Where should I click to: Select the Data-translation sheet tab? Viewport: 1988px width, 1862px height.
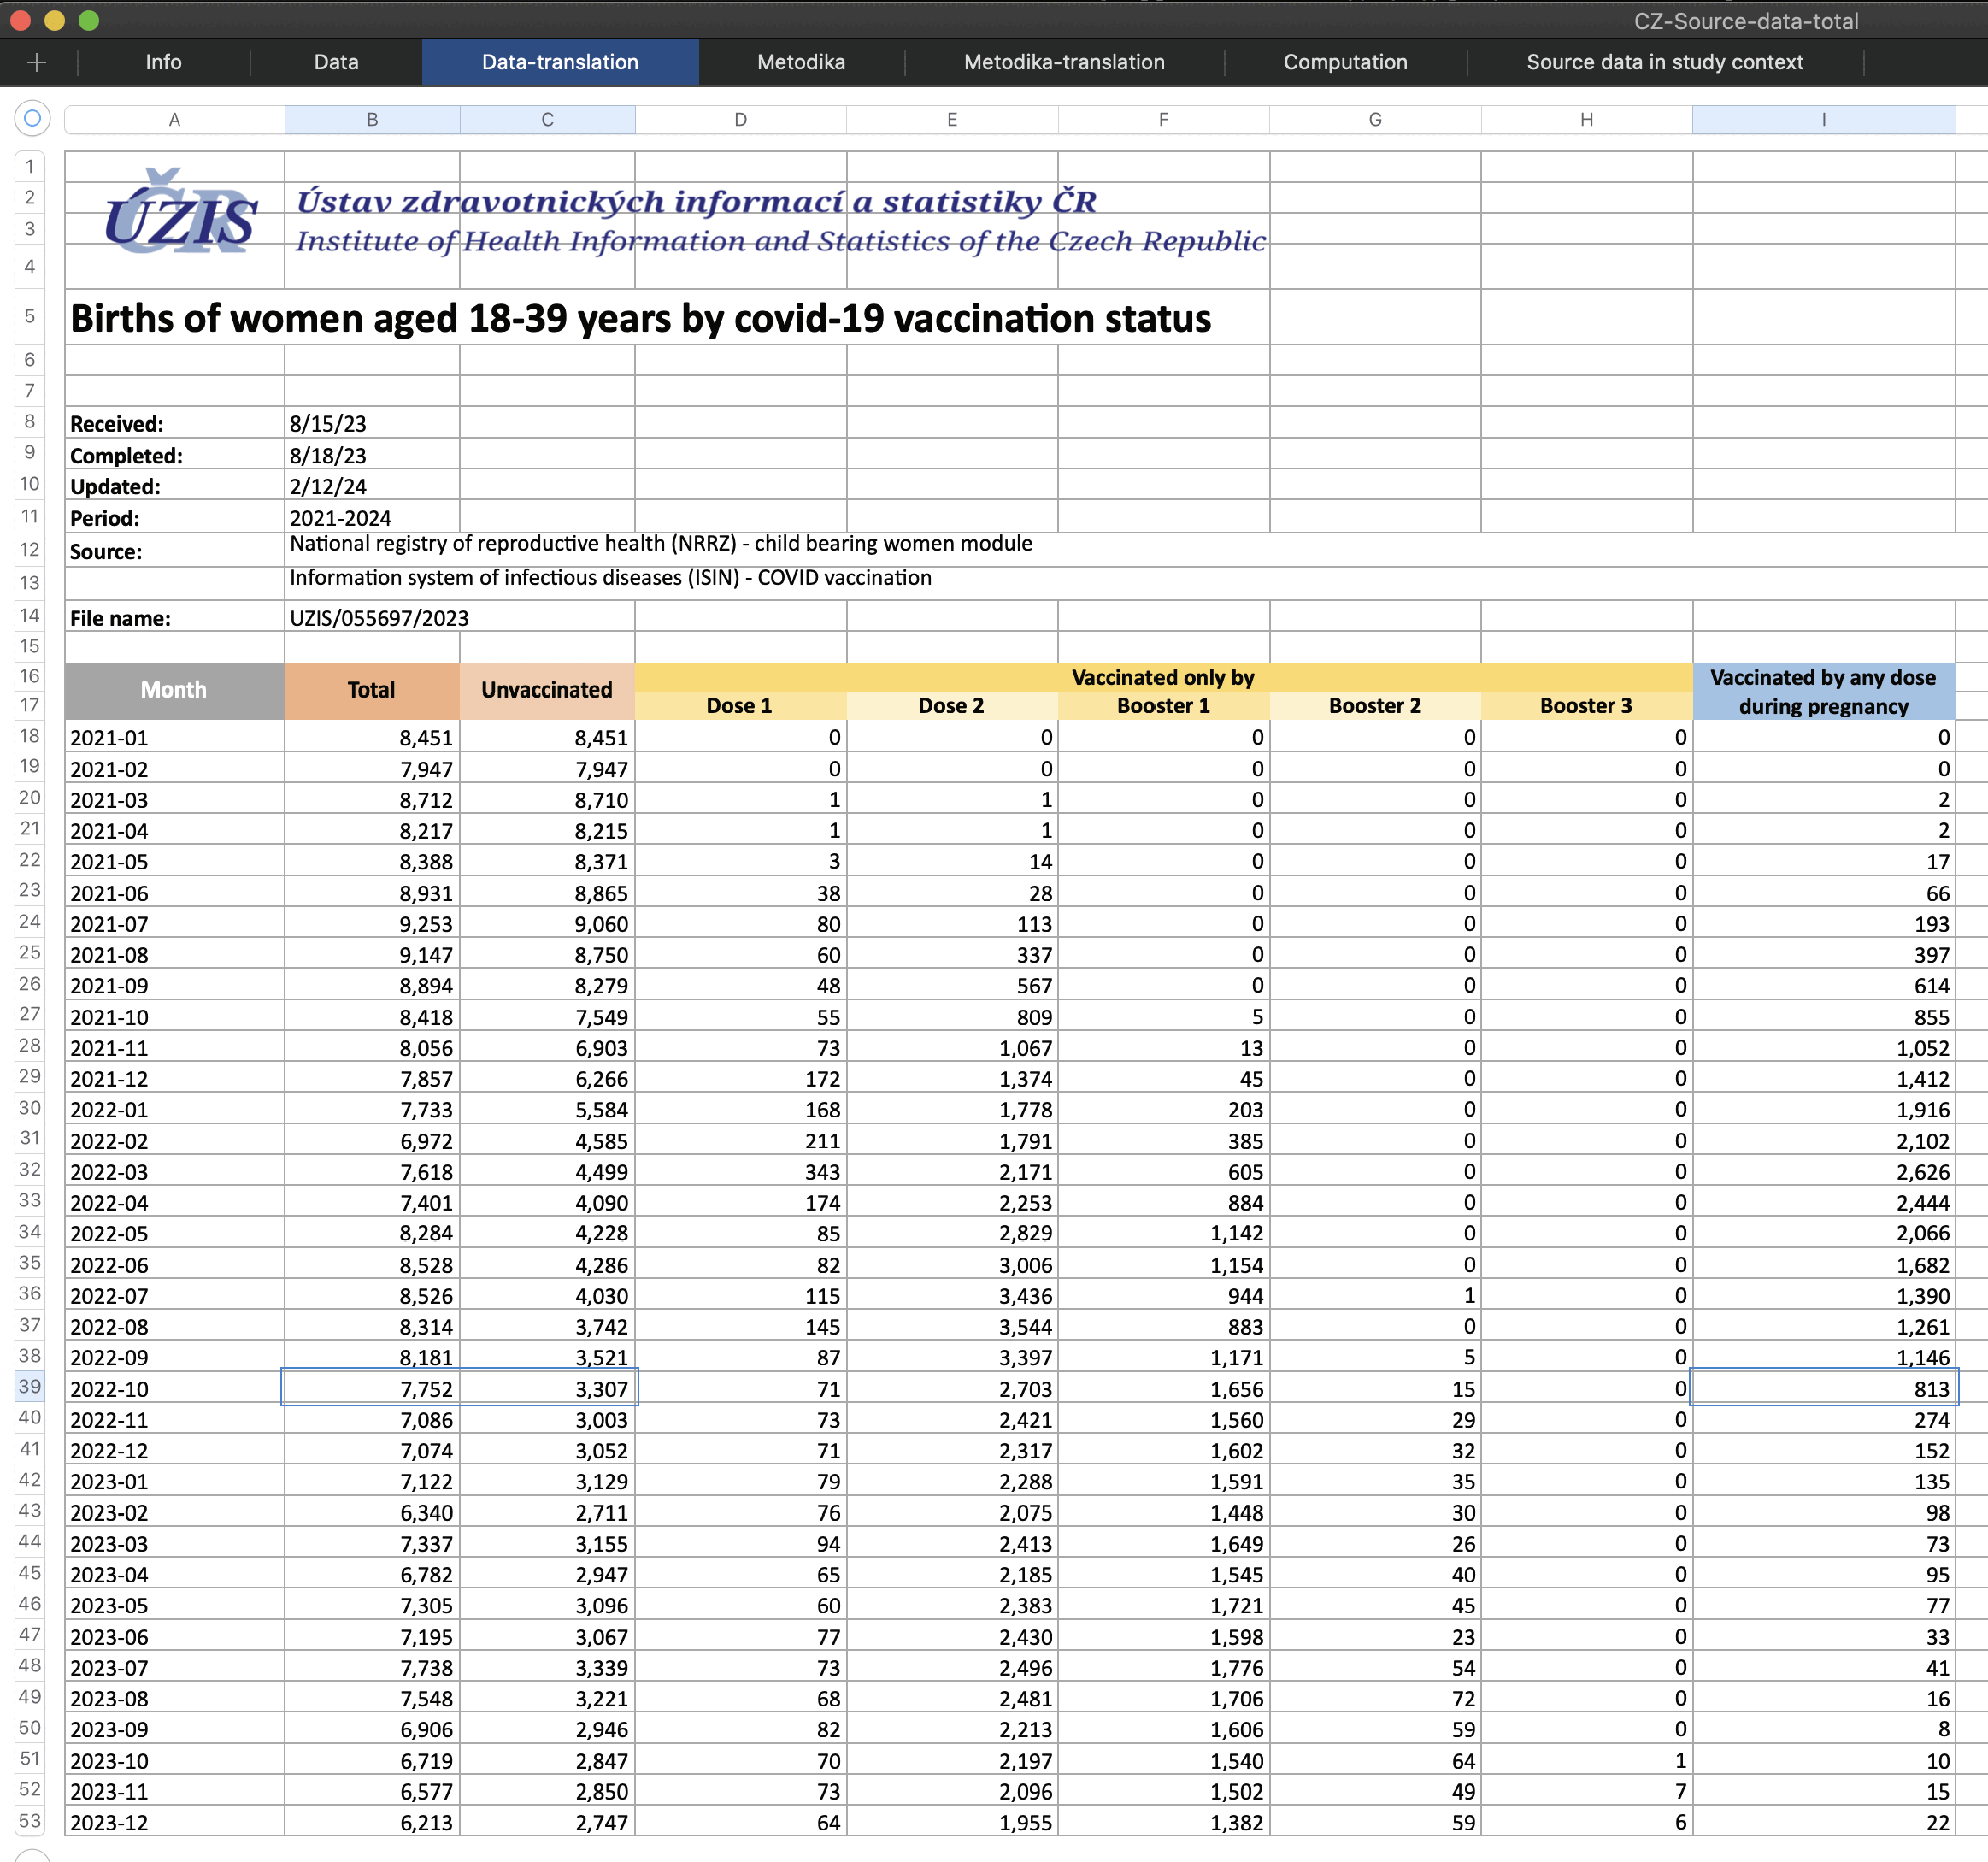click(x=560, y=62)
